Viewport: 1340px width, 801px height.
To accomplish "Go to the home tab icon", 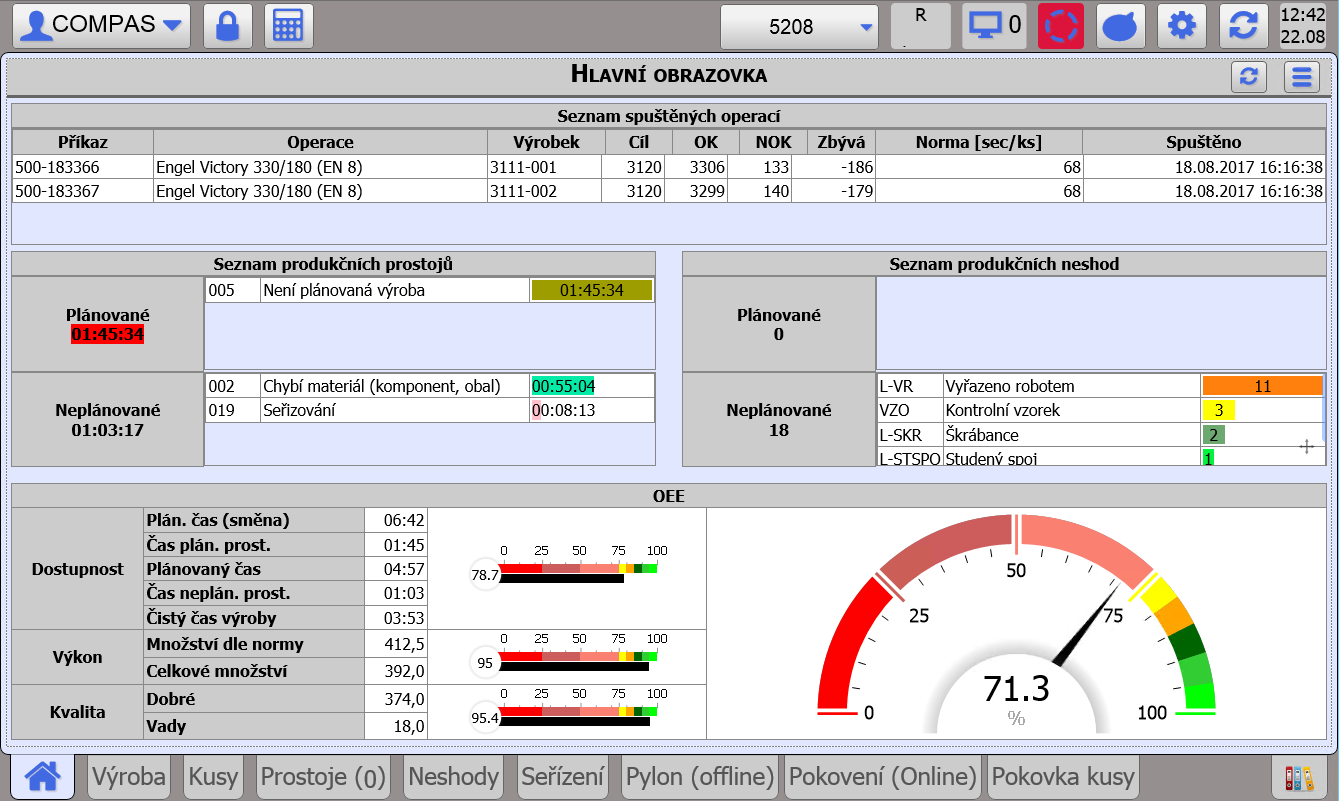I will coord(43,776).
